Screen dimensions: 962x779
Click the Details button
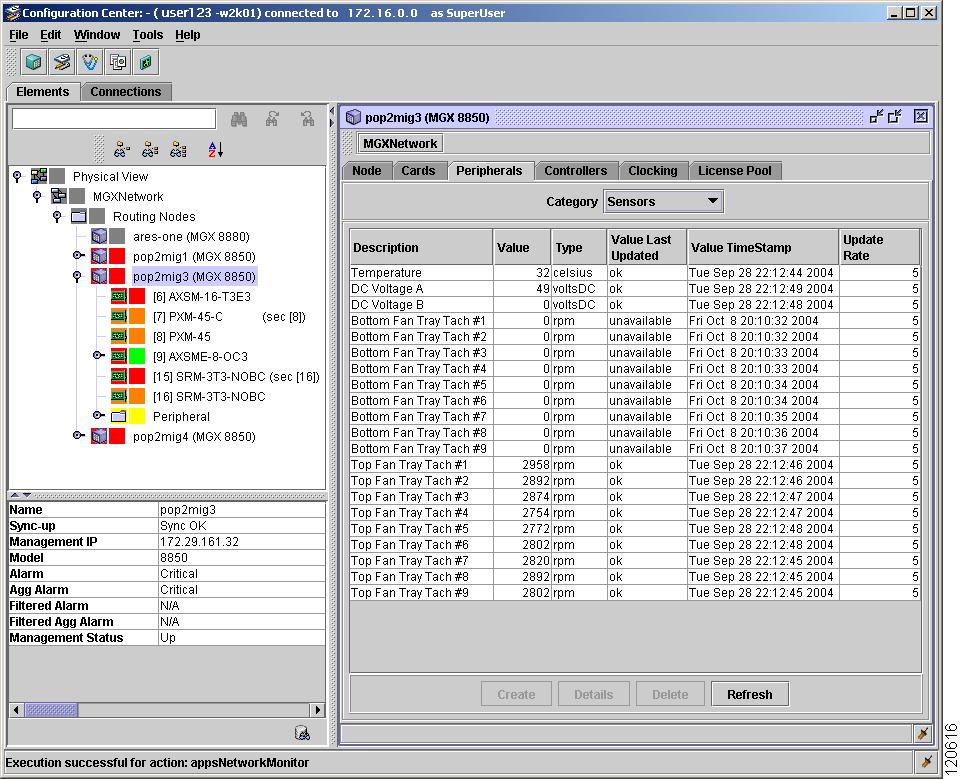pyautogui.click(x=593, y=694)
